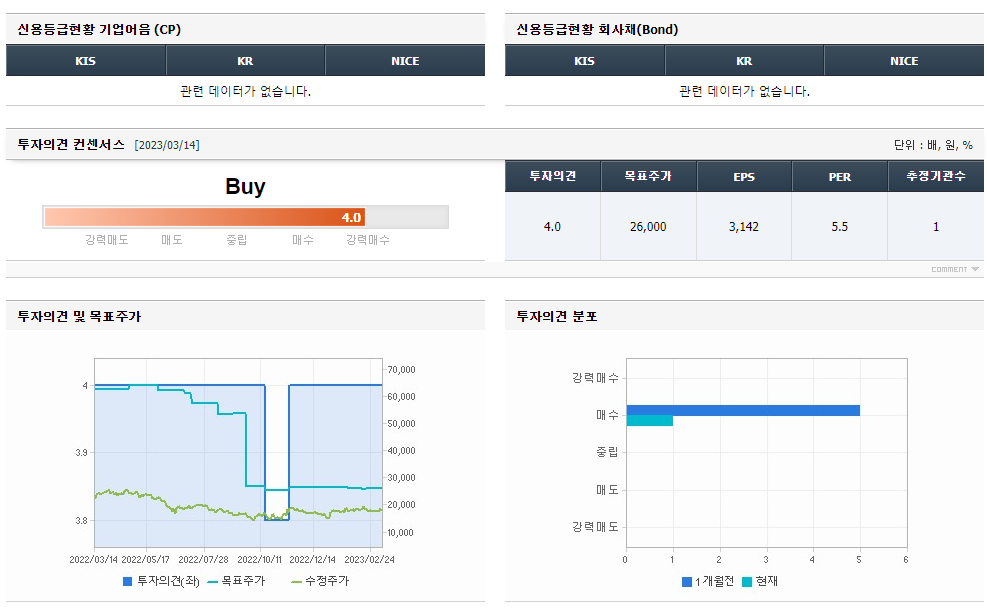Click the 단위 : 배, 원, % note

point(933,145)
